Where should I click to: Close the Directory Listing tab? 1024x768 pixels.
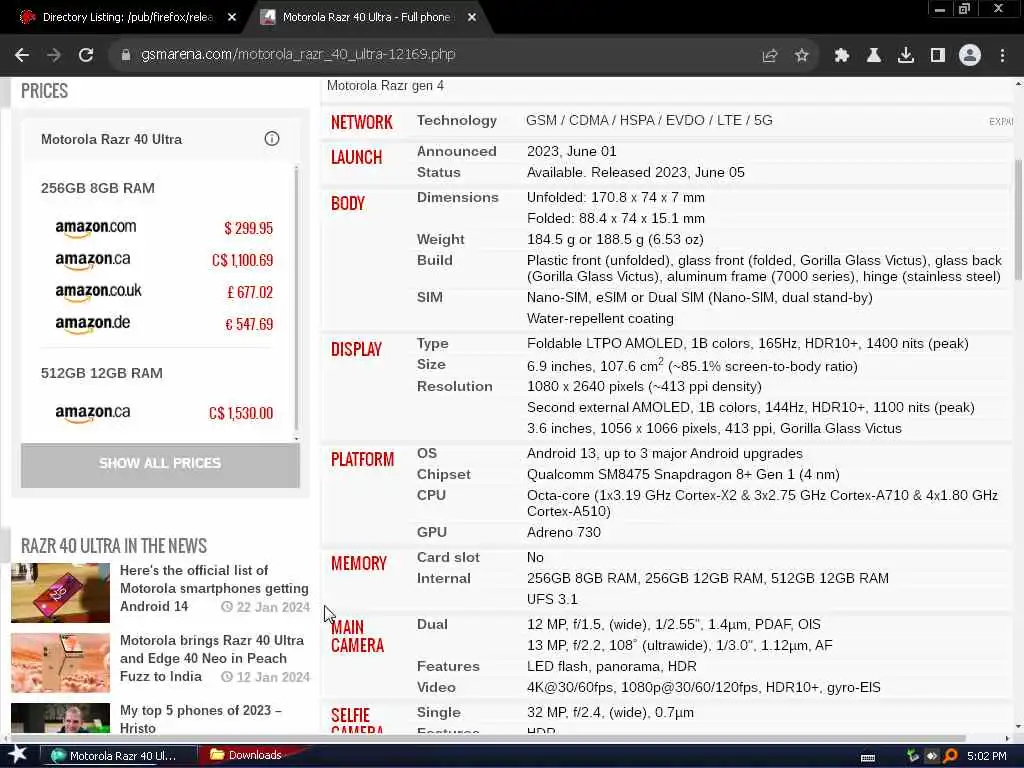coord(232,18)
